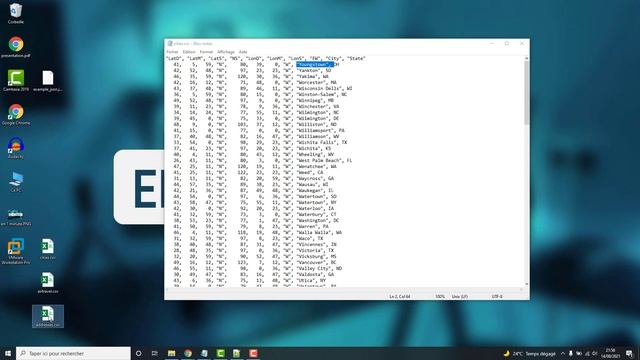Click the UTF-8 encoding status entry

pyautogui.click(x=497, y=296)
